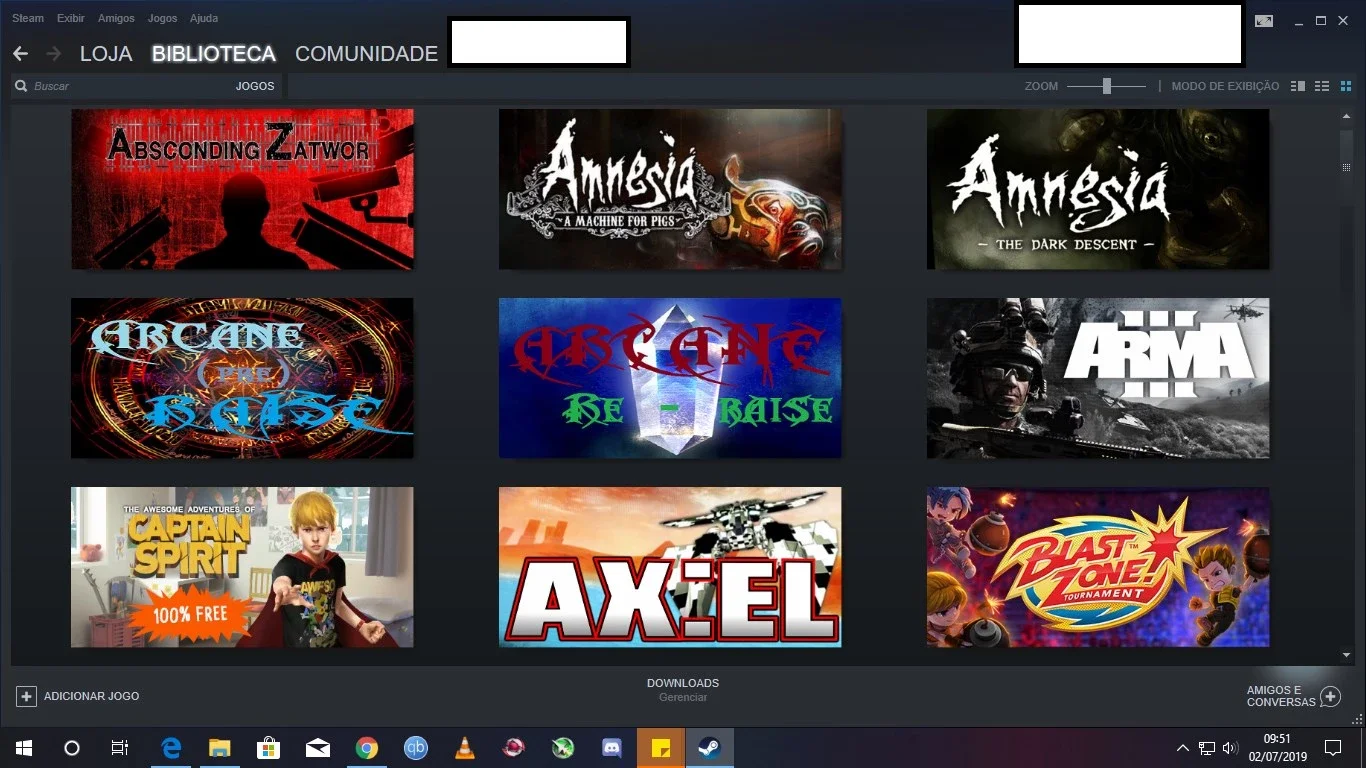Select AX:EL game tile
This screenshot has height=768, width=1366.
pyautogui.click(x=670, y=567)
